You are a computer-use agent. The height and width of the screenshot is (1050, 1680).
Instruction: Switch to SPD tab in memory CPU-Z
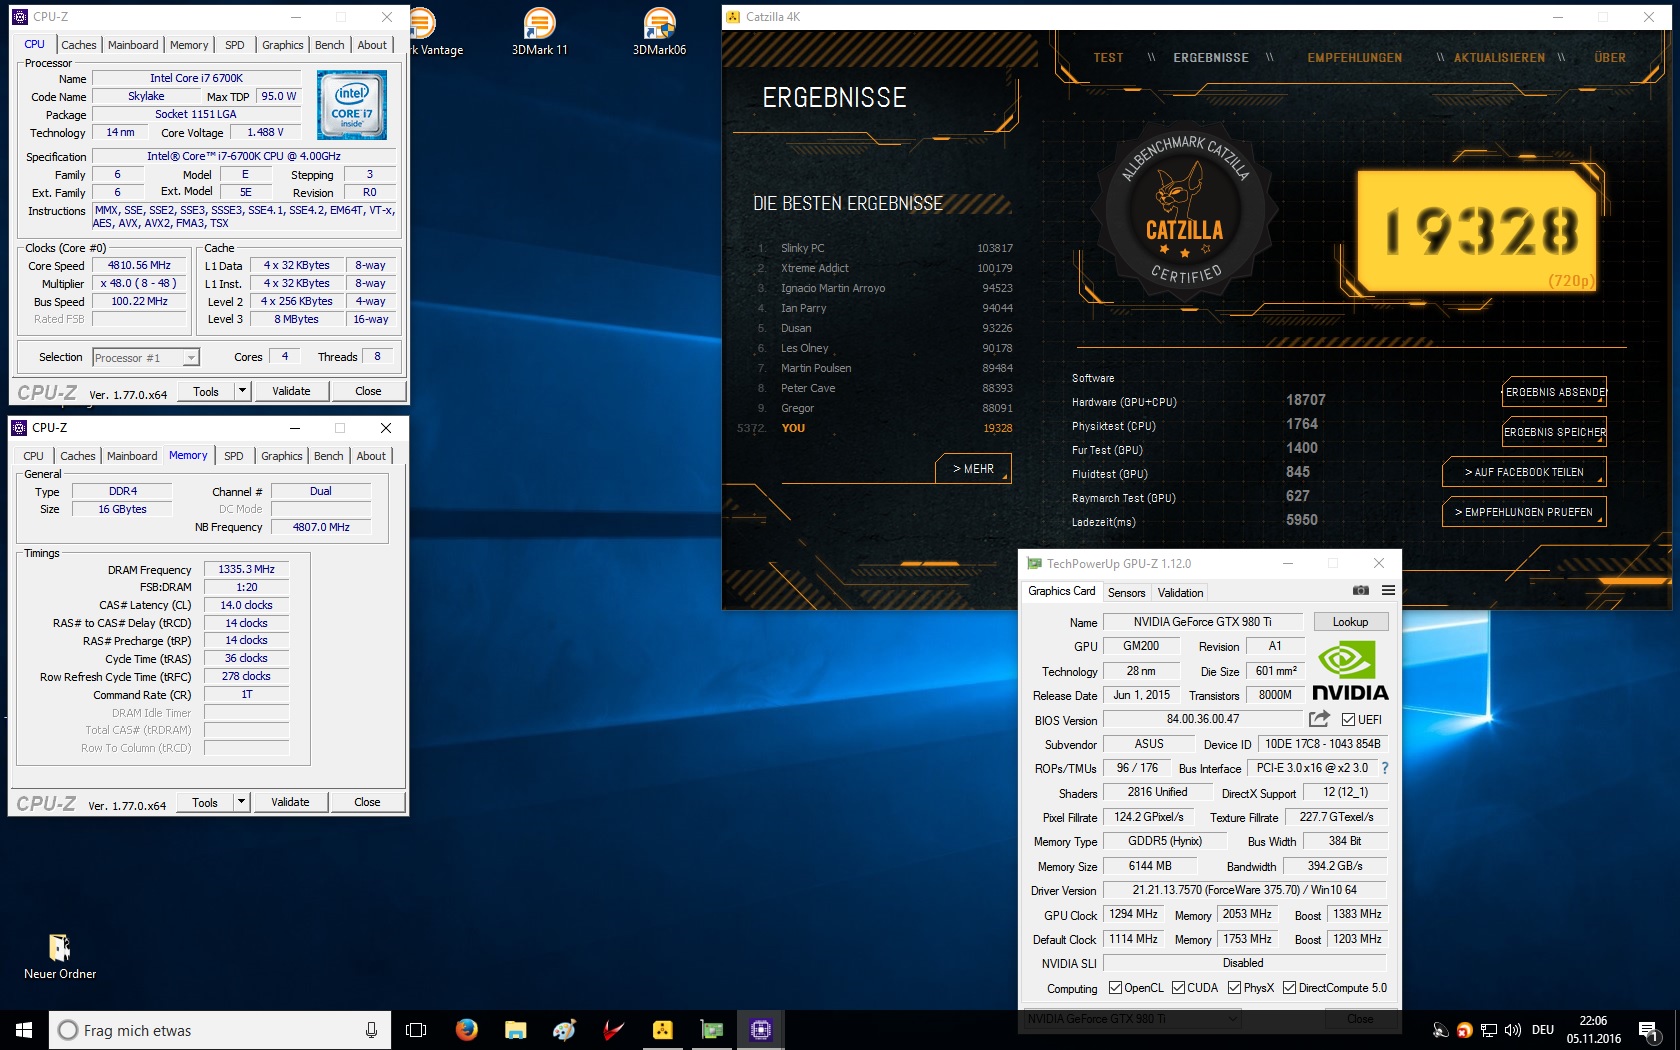(233, 456)
